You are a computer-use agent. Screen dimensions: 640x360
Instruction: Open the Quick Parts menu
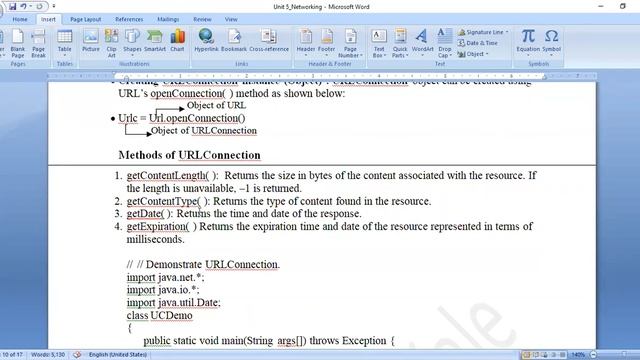(x=400, y=43)
